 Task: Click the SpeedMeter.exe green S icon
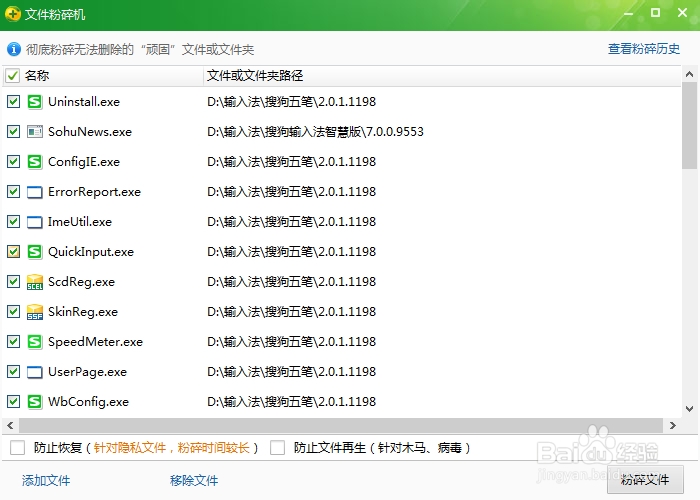pyautogui.click(x=35, y=342)
